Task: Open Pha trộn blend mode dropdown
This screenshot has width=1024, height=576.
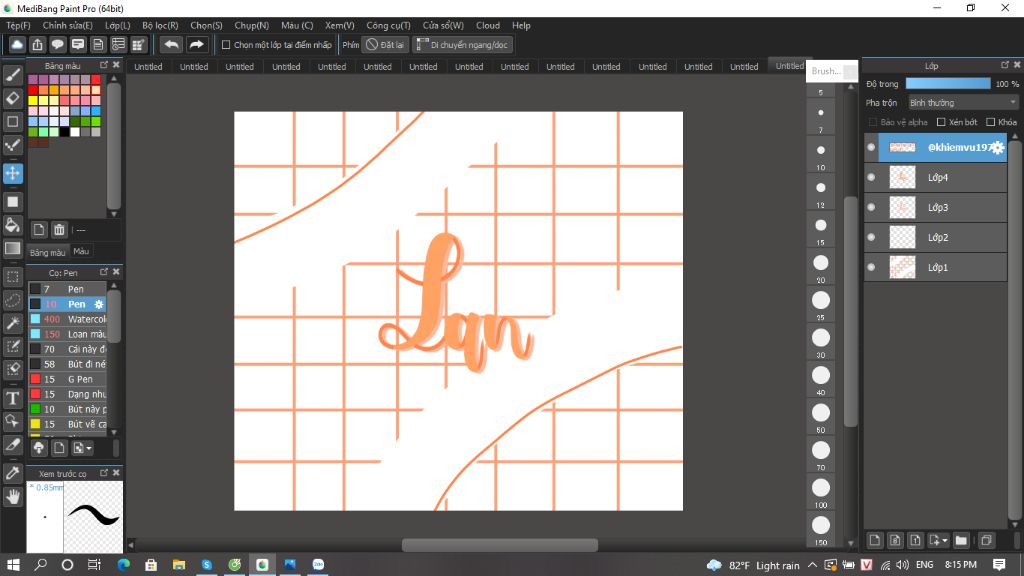Action: (963, 103)
